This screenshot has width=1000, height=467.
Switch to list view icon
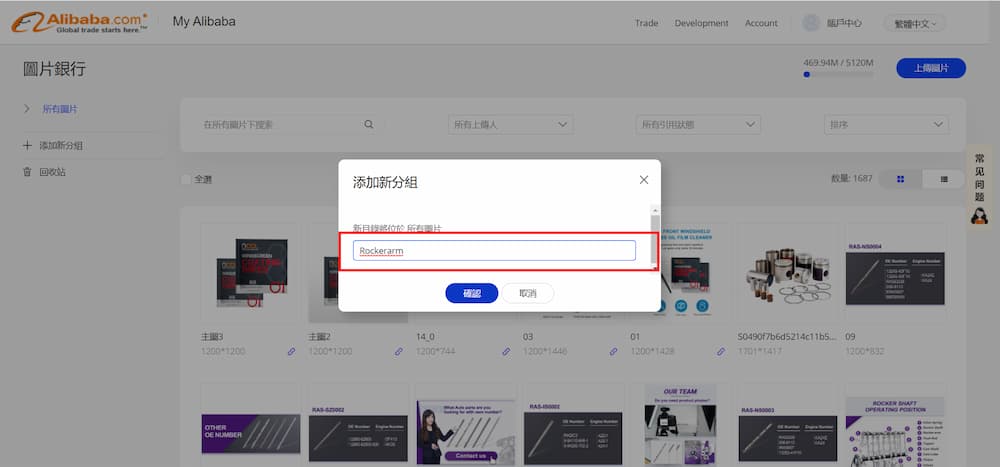944,178
